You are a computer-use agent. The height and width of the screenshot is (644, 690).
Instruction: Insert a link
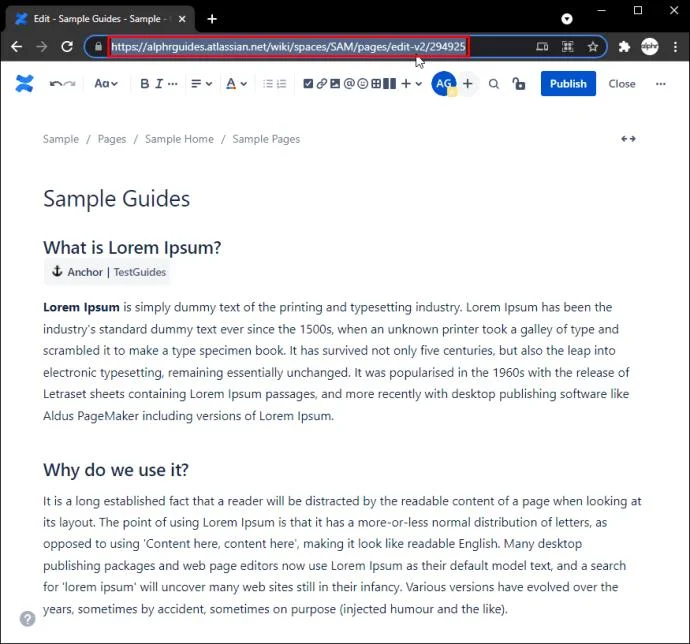pyautogui.click(x=321, y=84)
